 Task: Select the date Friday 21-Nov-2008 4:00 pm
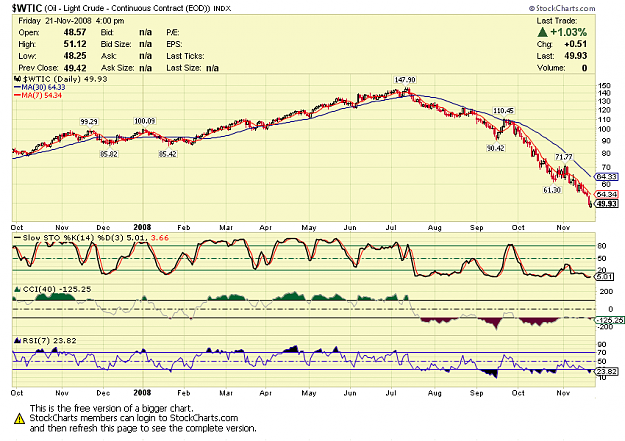tap(71, 21)
